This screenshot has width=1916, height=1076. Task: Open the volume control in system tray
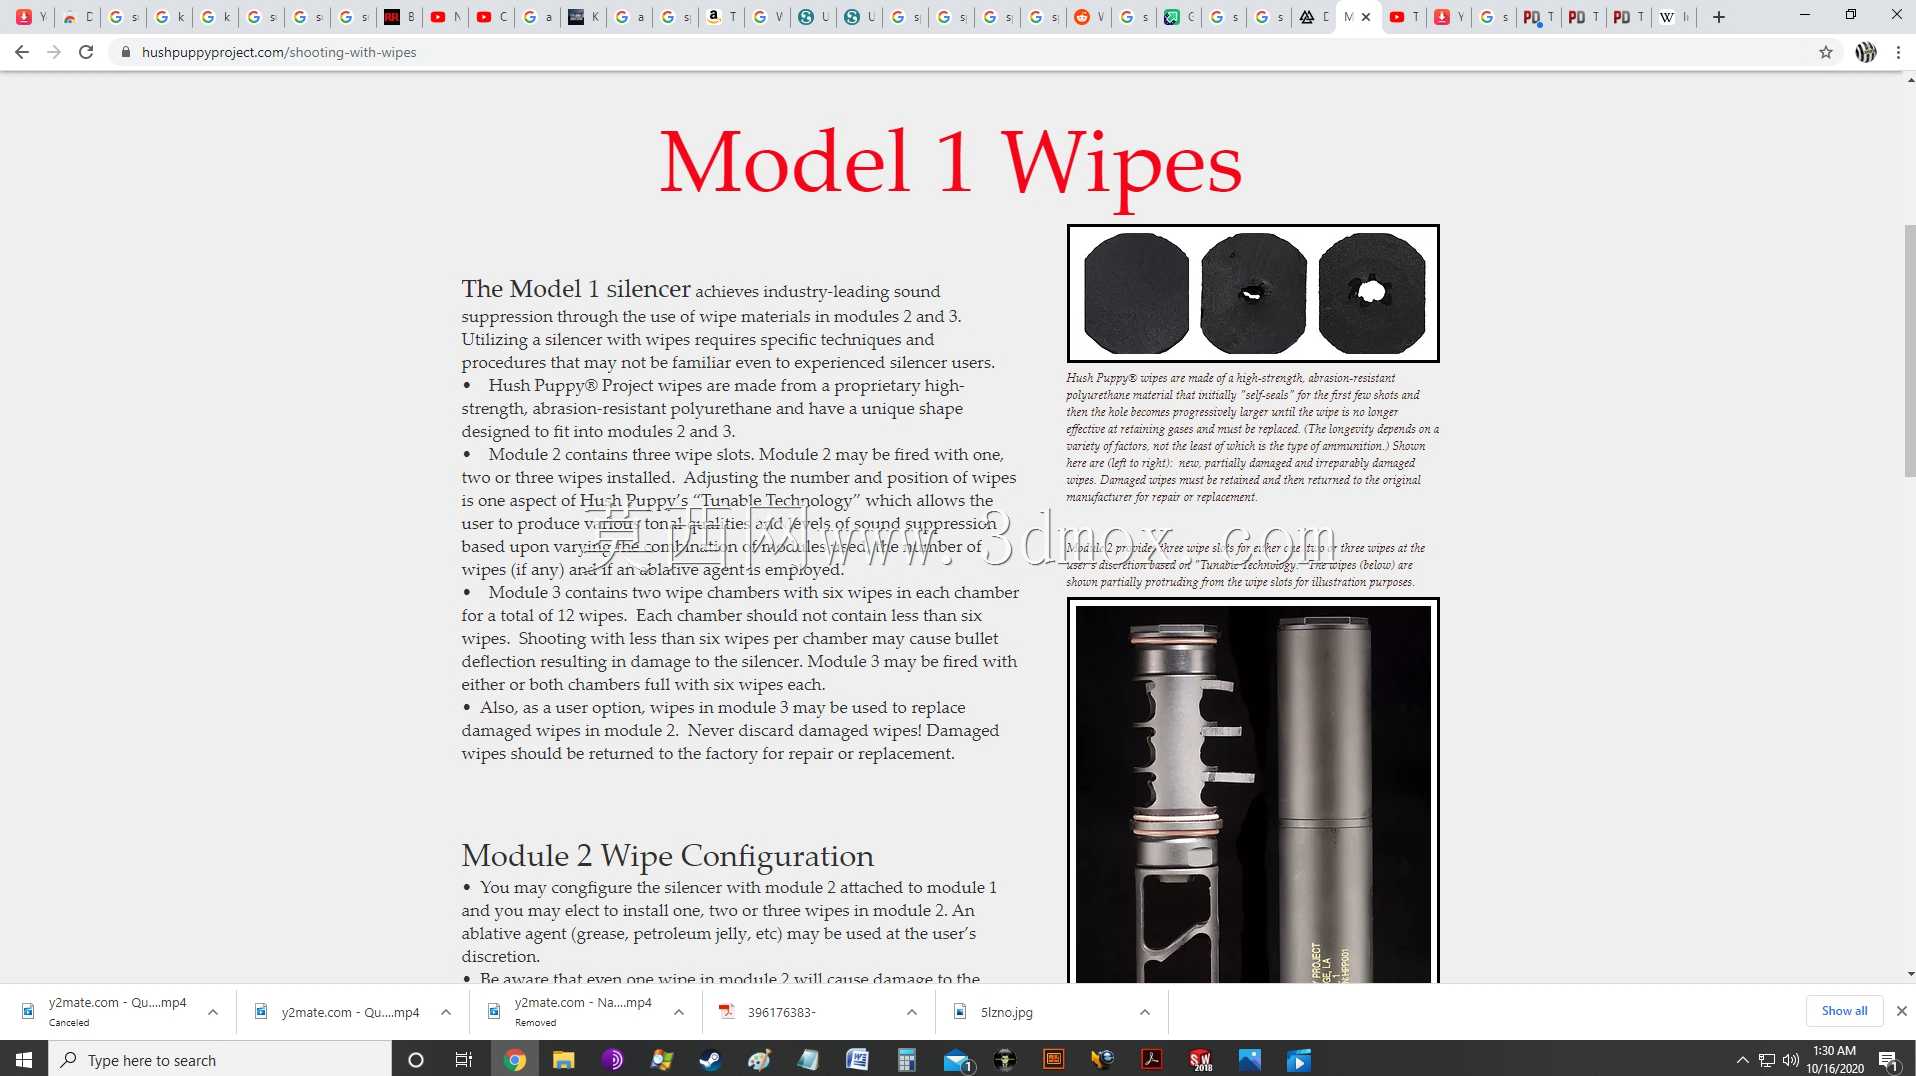click(x=1791, y=1060)
